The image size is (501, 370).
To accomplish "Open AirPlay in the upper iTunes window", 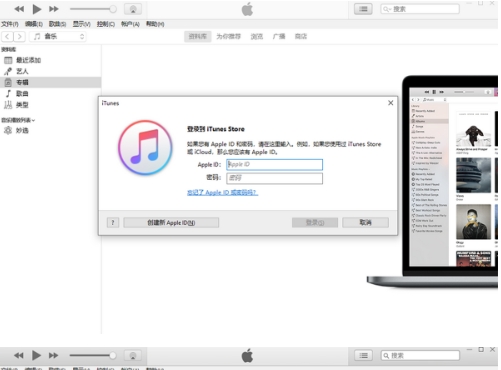I will [133, 9].
